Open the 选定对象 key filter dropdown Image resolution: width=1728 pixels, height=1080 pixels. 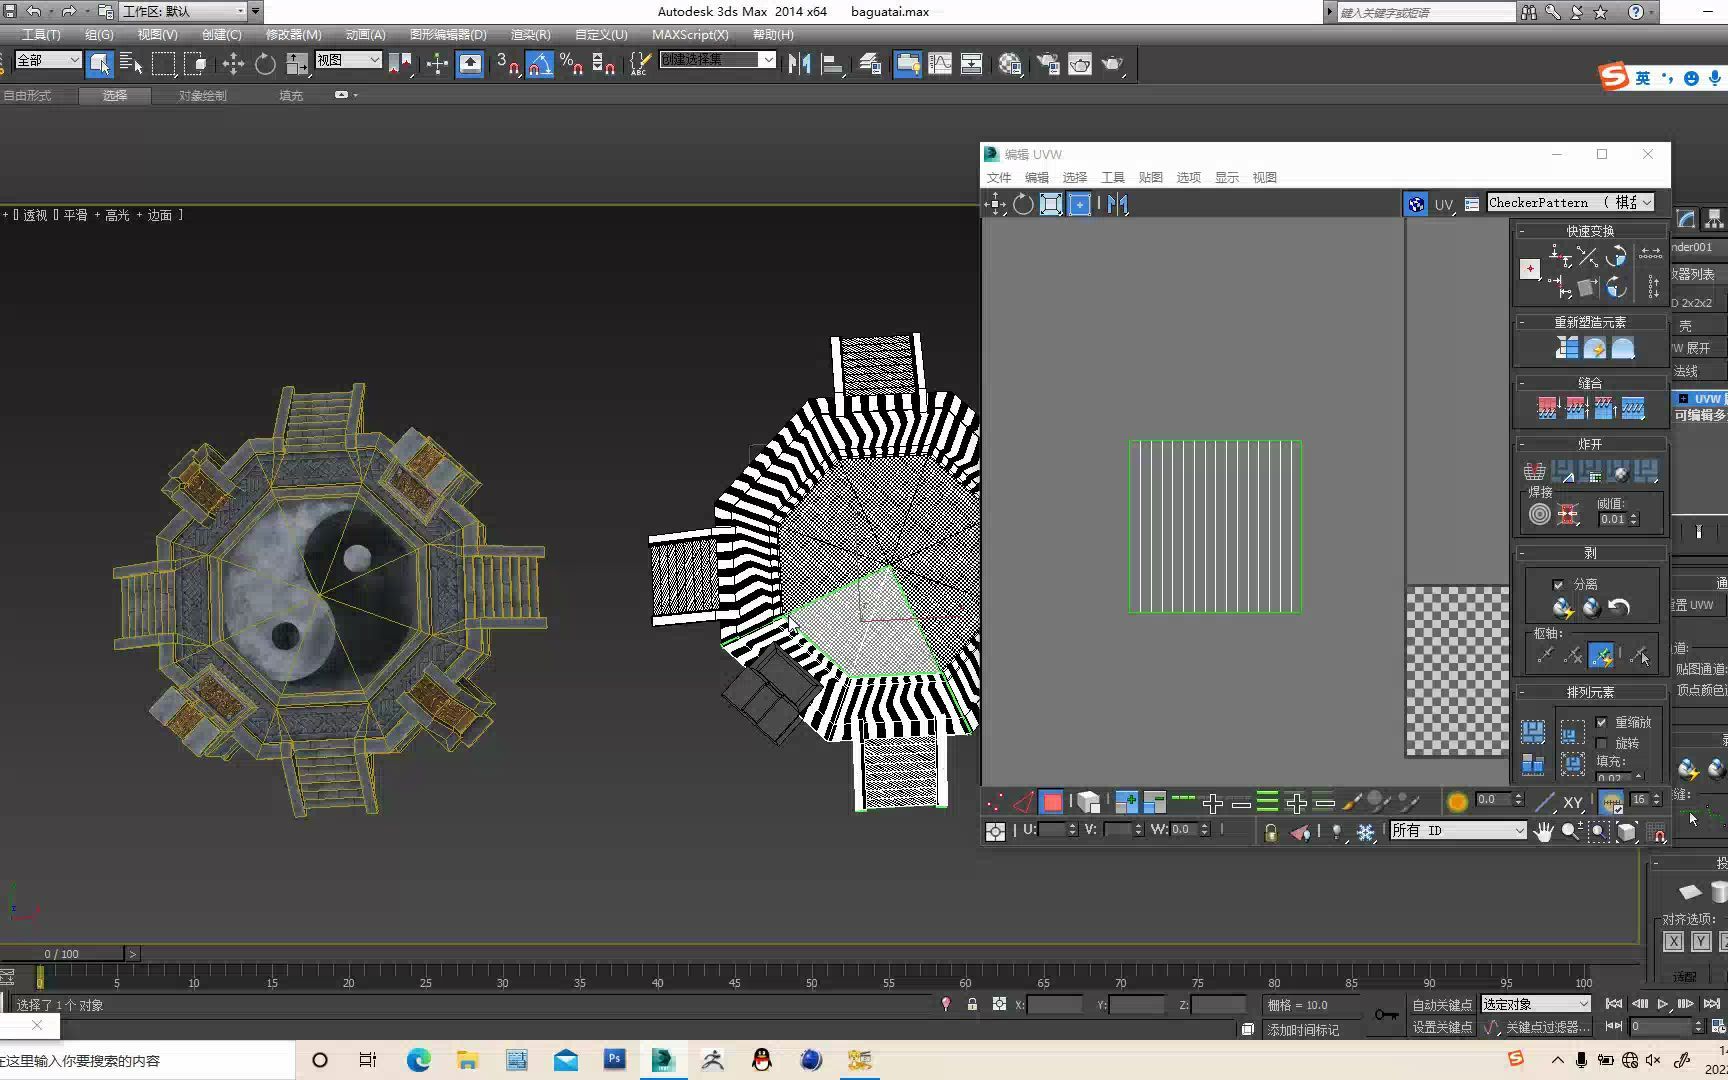pos(1535,1004)
